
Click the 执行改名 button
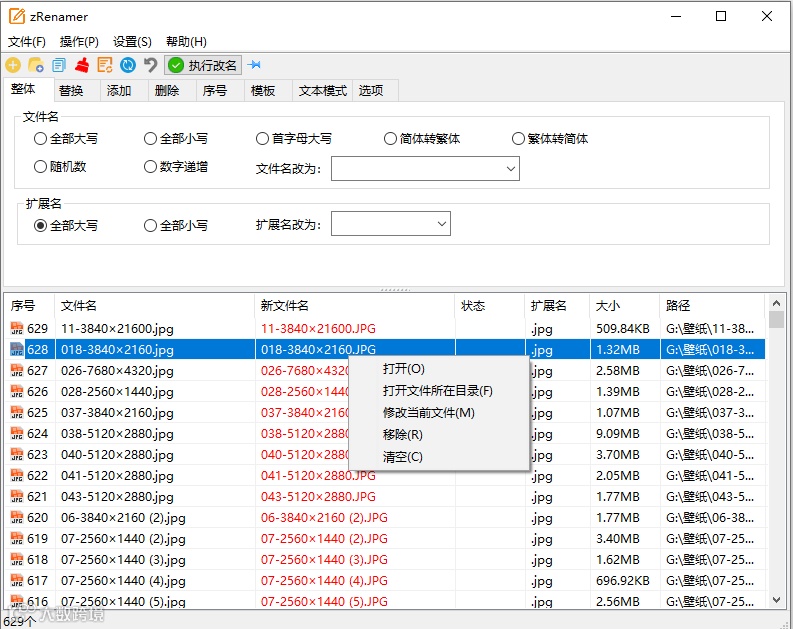click(x=203, y=65)
